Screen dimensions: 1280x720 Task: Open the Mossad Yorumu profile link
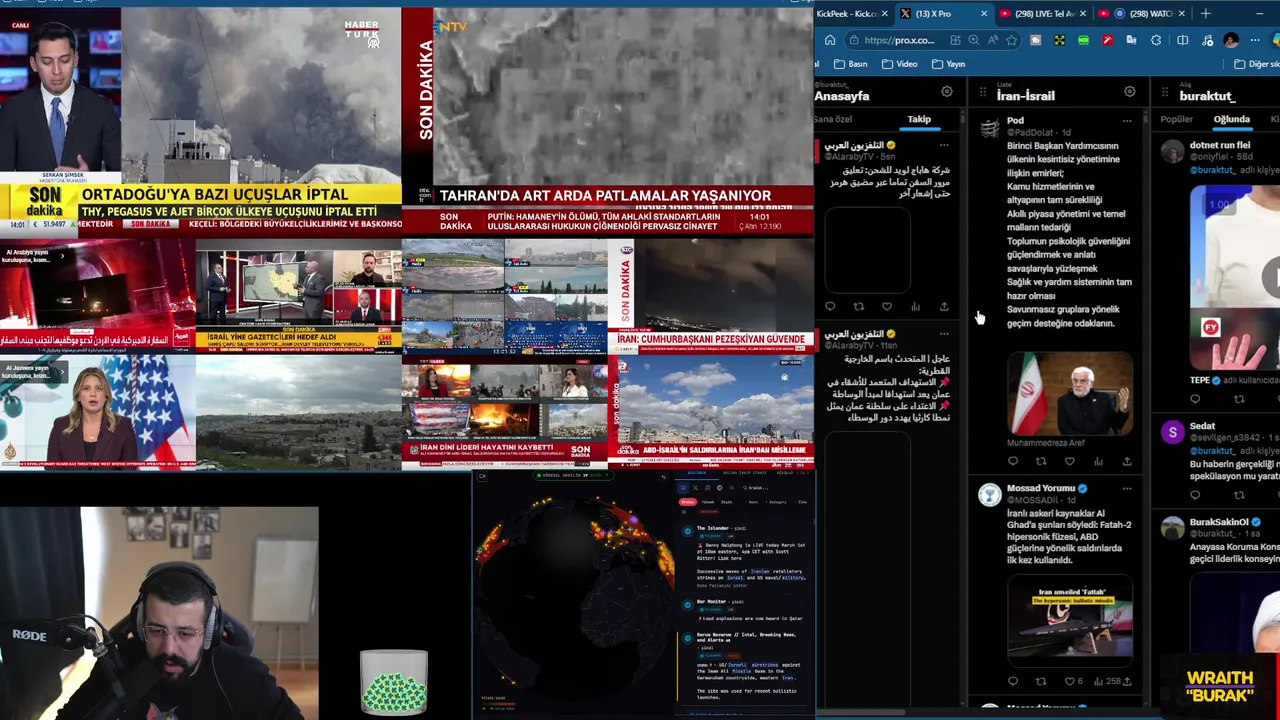point(1040,489)
